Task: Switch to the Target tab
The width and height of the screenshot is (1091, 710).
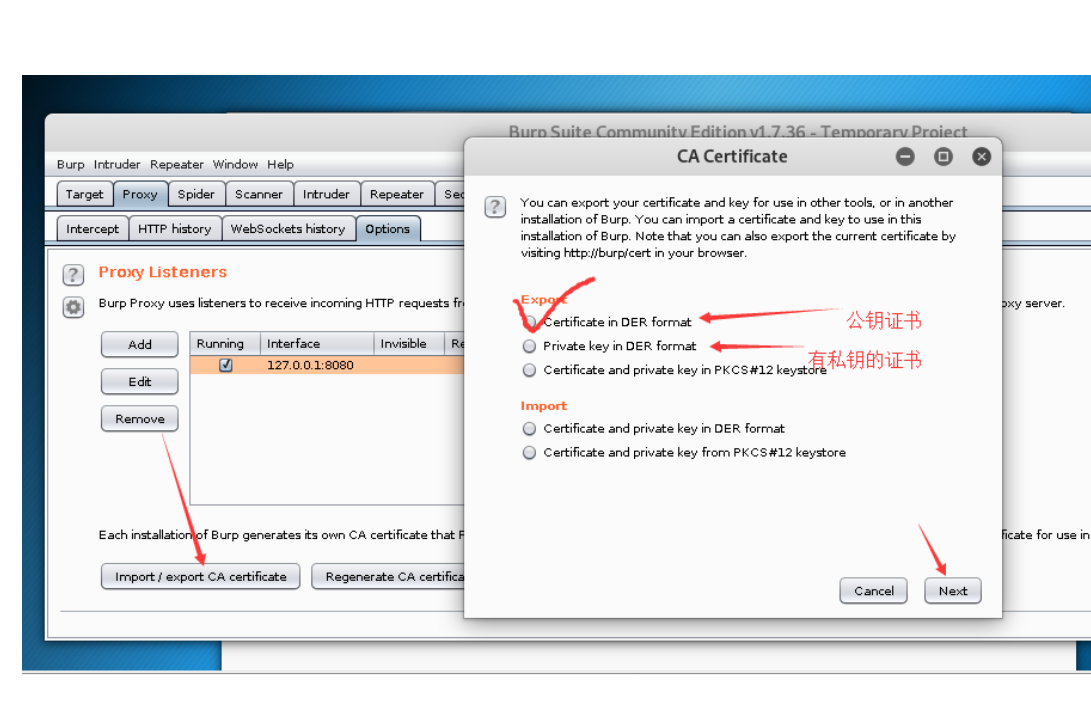Action: pos(84,194)
